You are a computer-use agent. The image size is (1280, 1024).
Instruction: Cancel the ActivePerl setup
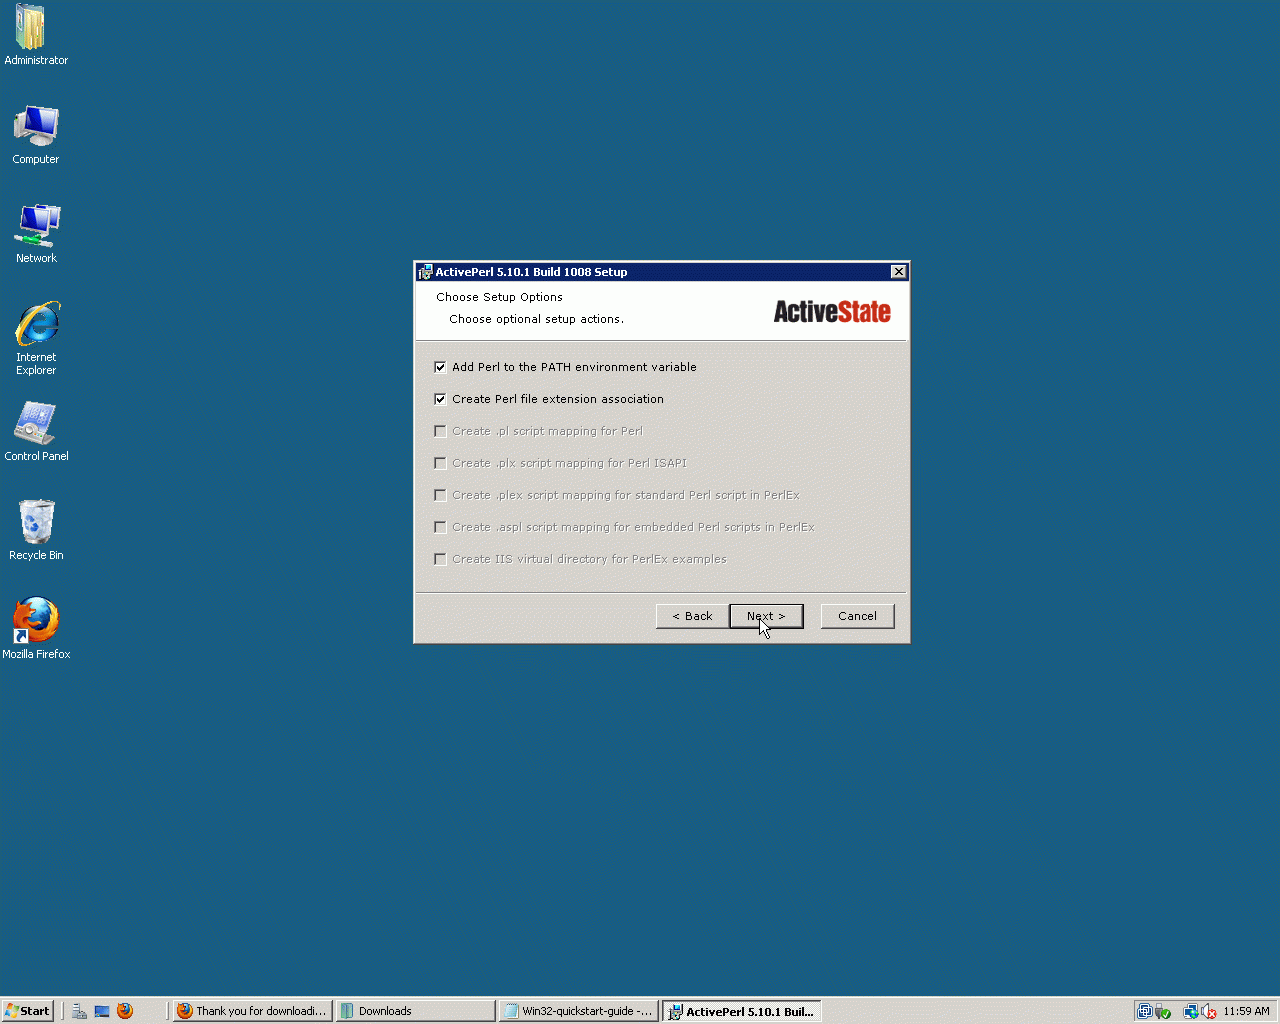(x=857, y=616)
